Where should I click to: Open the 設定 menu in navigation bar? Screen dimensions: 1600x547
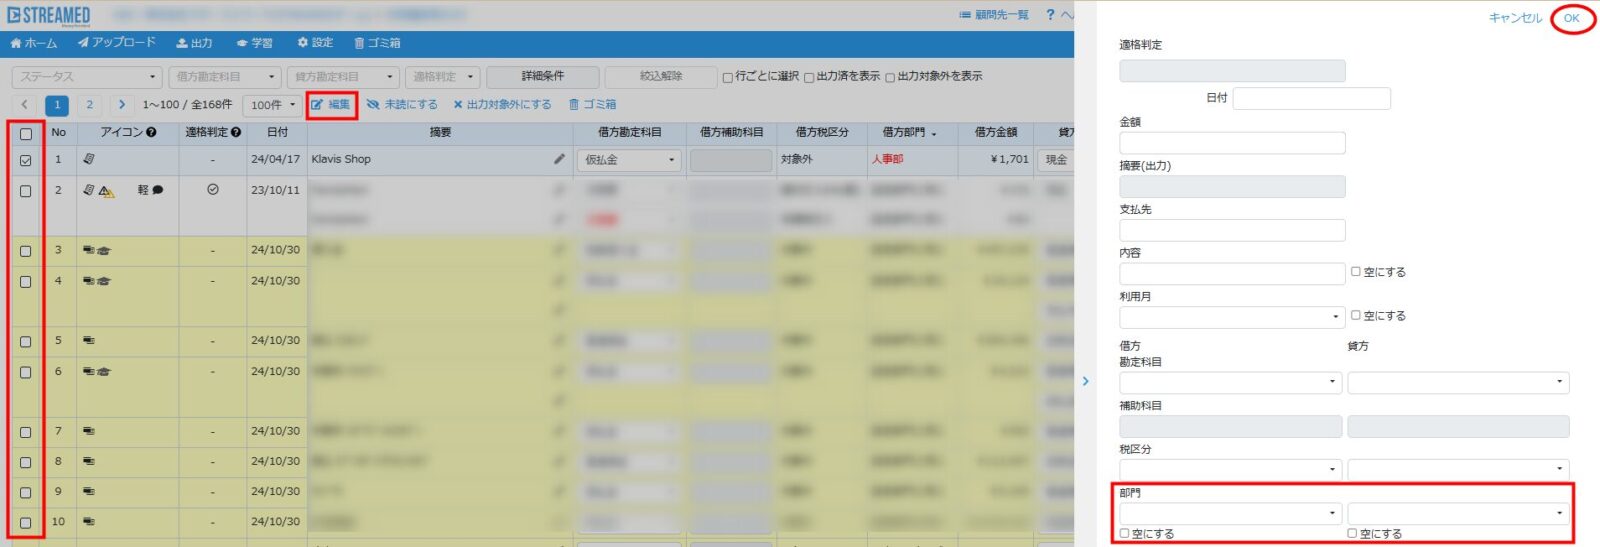click(x=315, y=43)
